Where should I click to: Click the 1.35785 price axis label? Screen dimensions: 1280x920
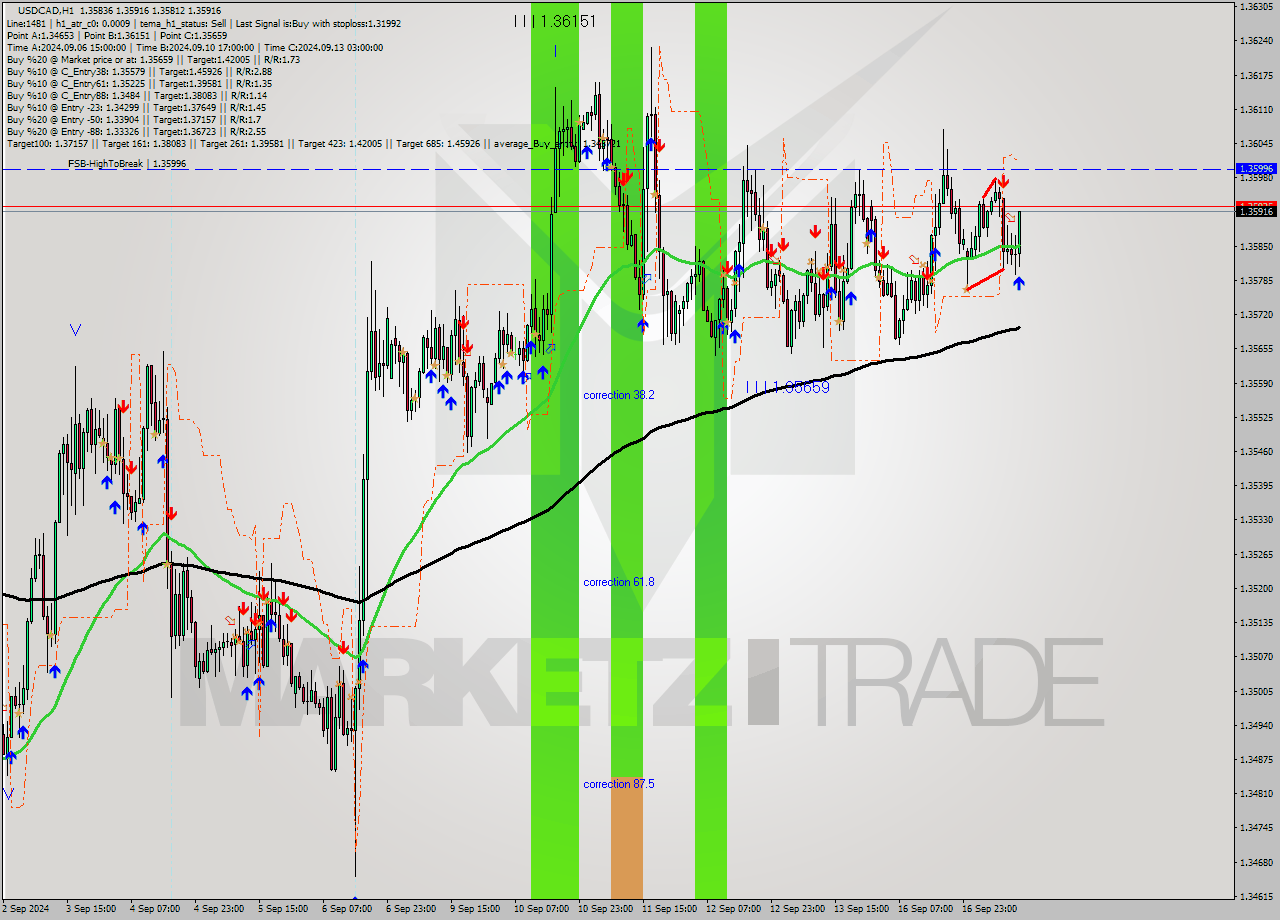pos(1256,280)
